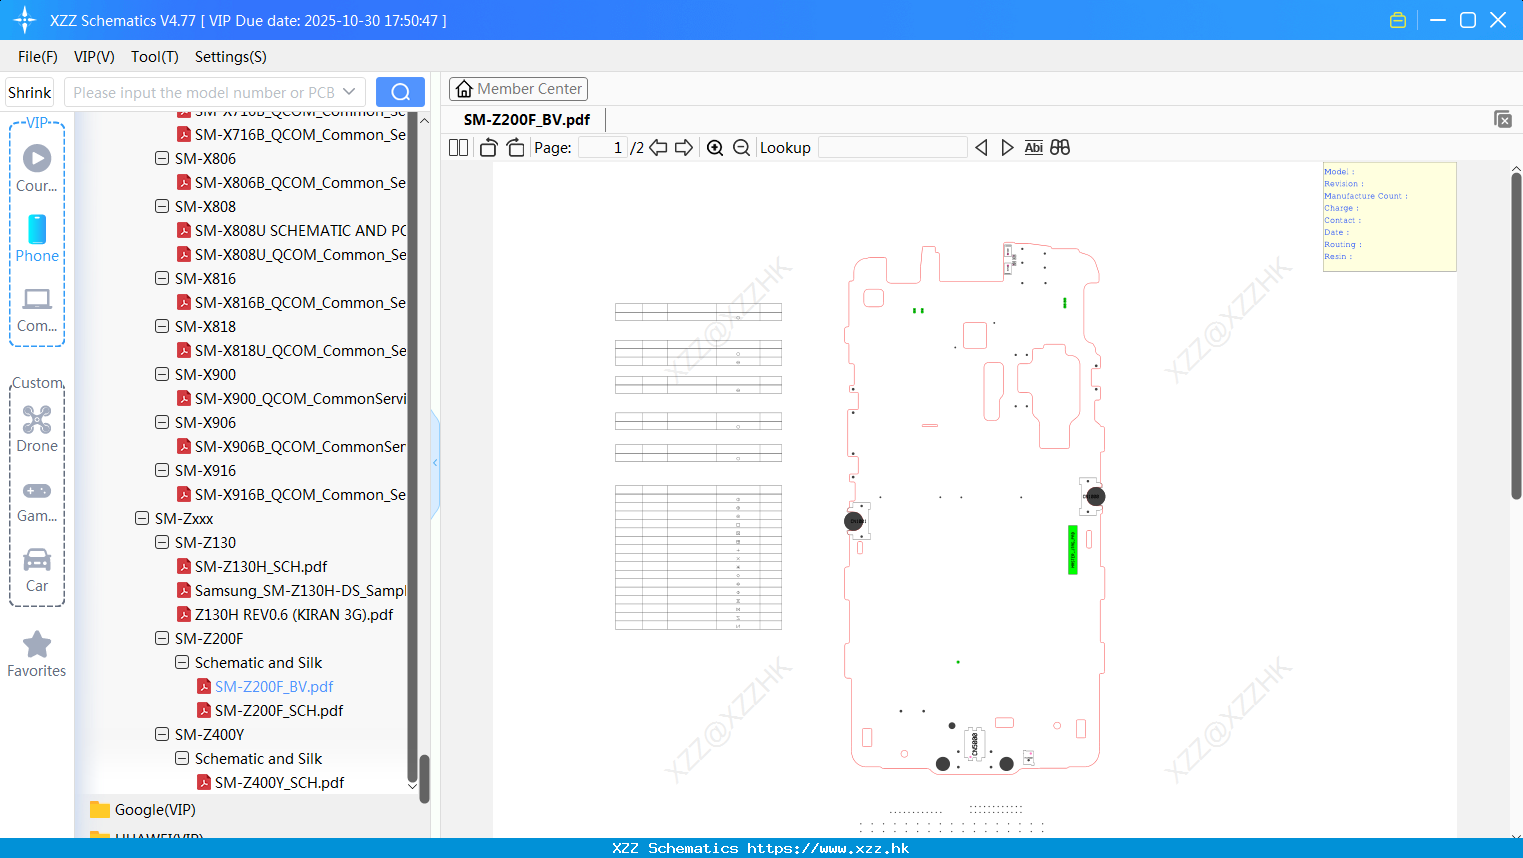This screenshot has height=858, width=1523.
Task: Click the Lookup text field
Action: point(893,148)
